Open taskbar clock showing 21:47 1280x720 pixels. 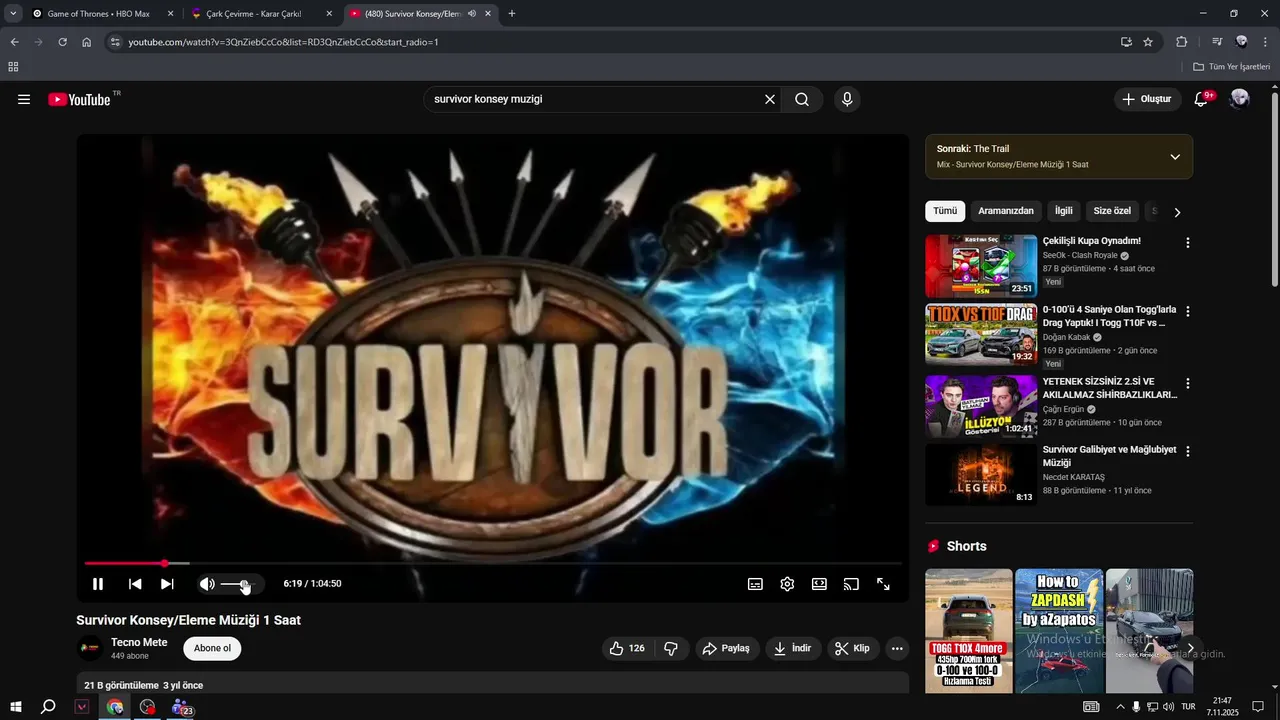point(1222,707)
